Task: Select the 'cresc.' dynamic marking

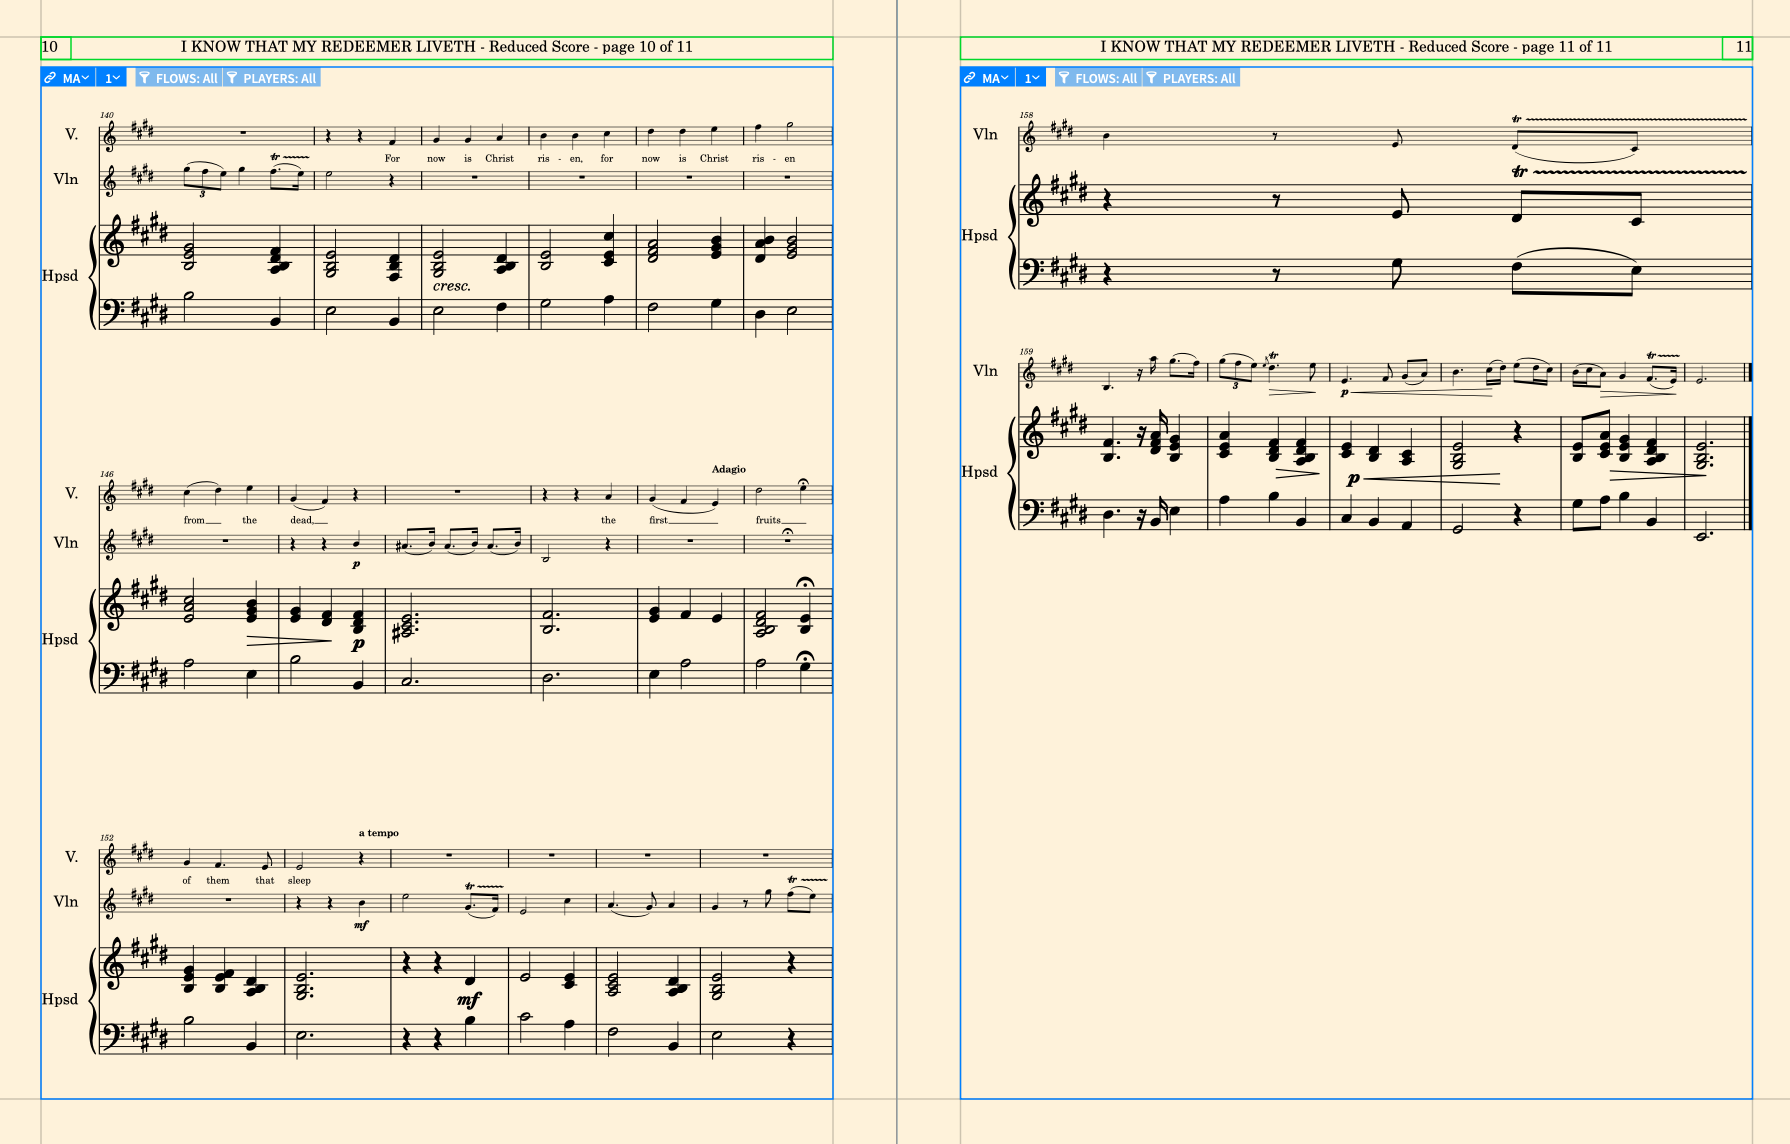Action: [452, 286]
